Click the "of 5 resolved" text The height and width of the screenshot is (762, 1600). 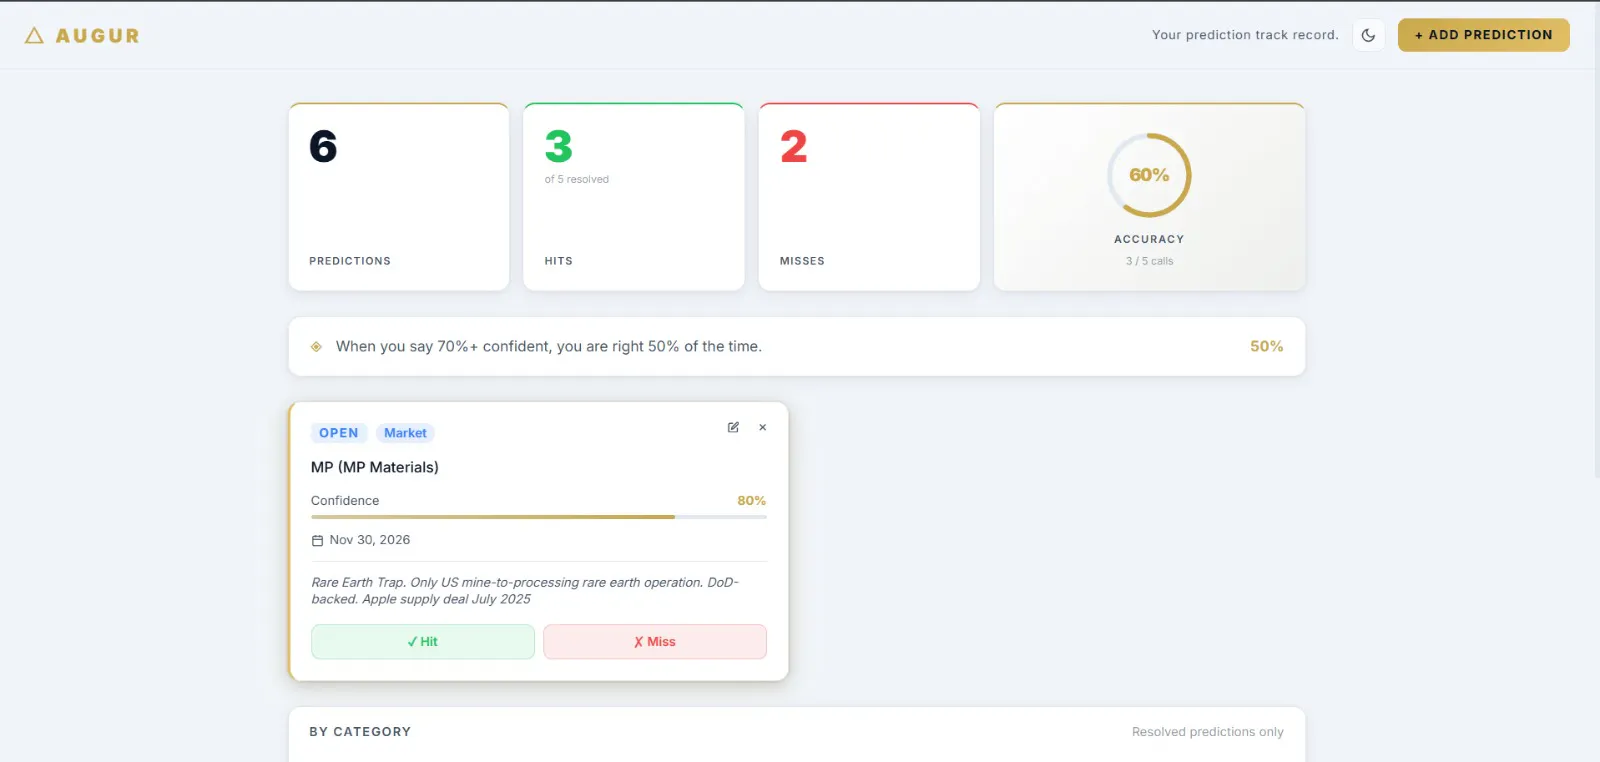click(x=577, y=180)
